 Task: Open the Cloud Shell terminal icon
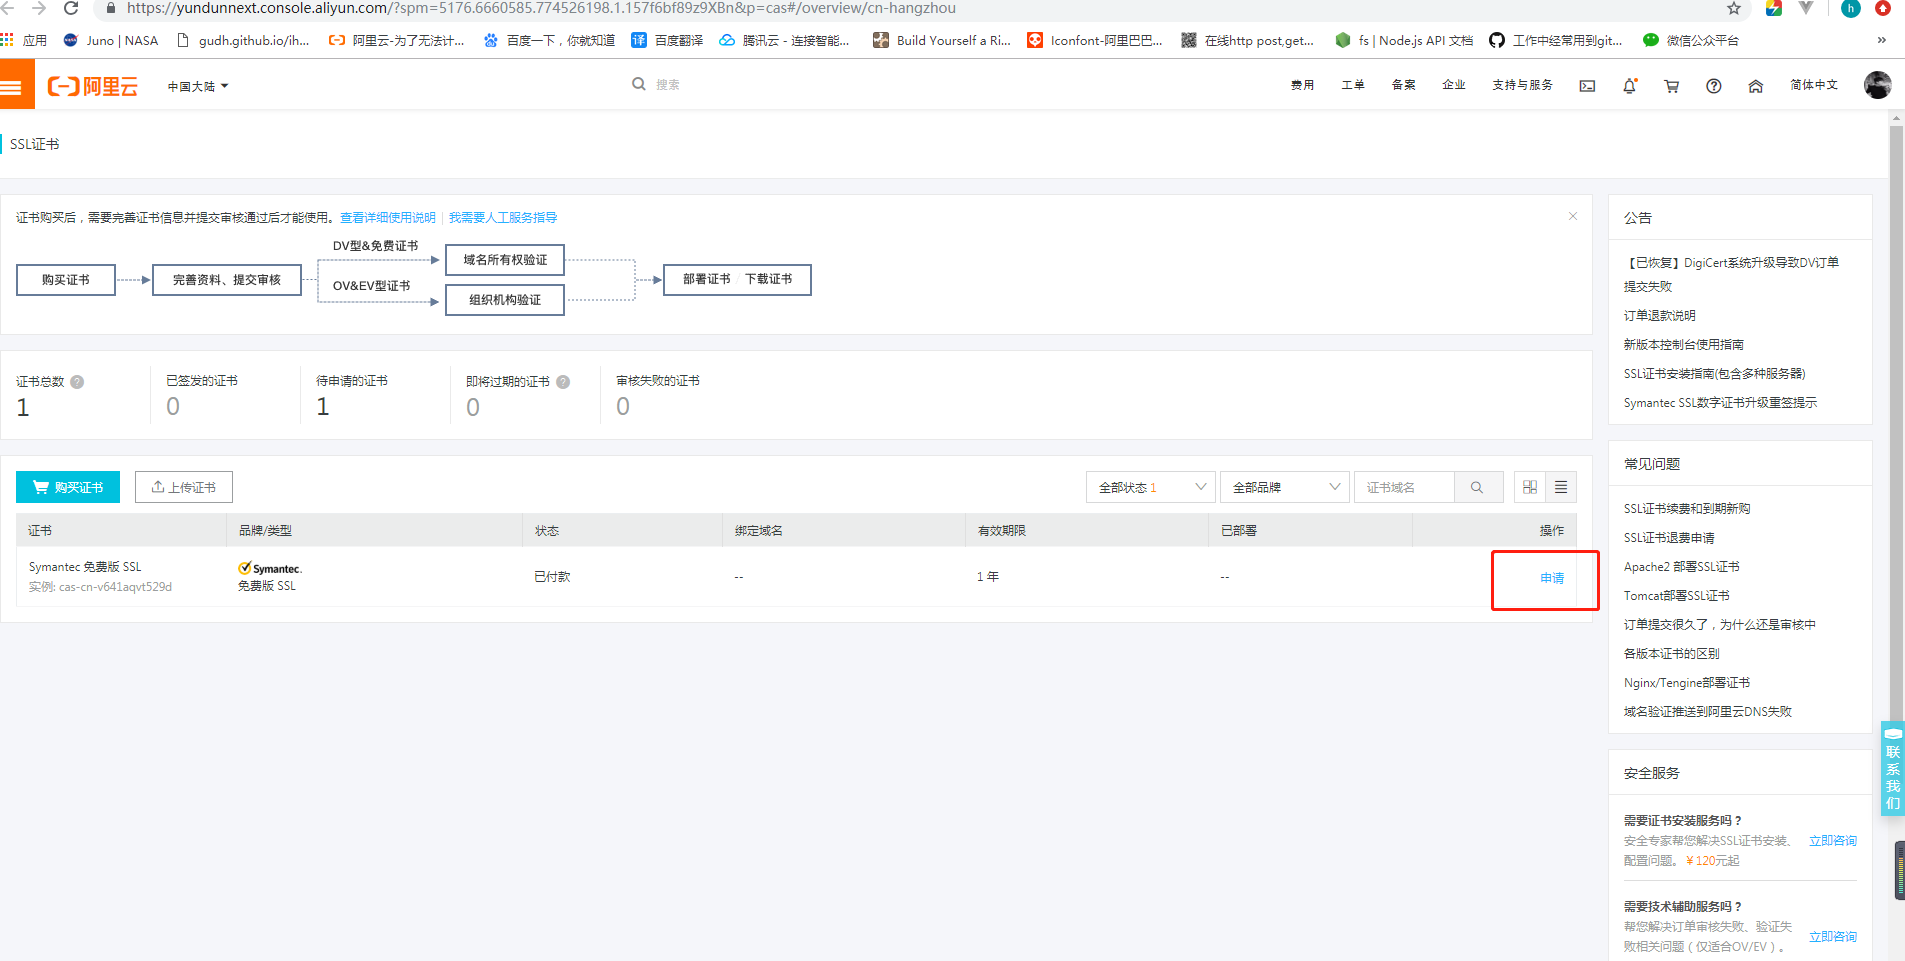(x=1587, y=86)
